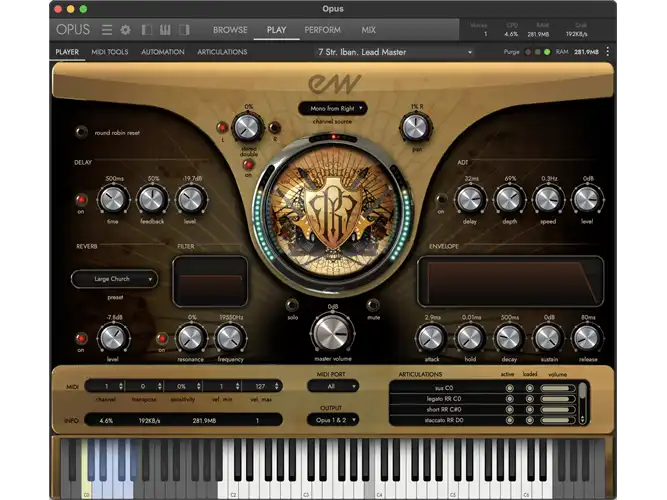Open the Automation subtab

point(163,52)
